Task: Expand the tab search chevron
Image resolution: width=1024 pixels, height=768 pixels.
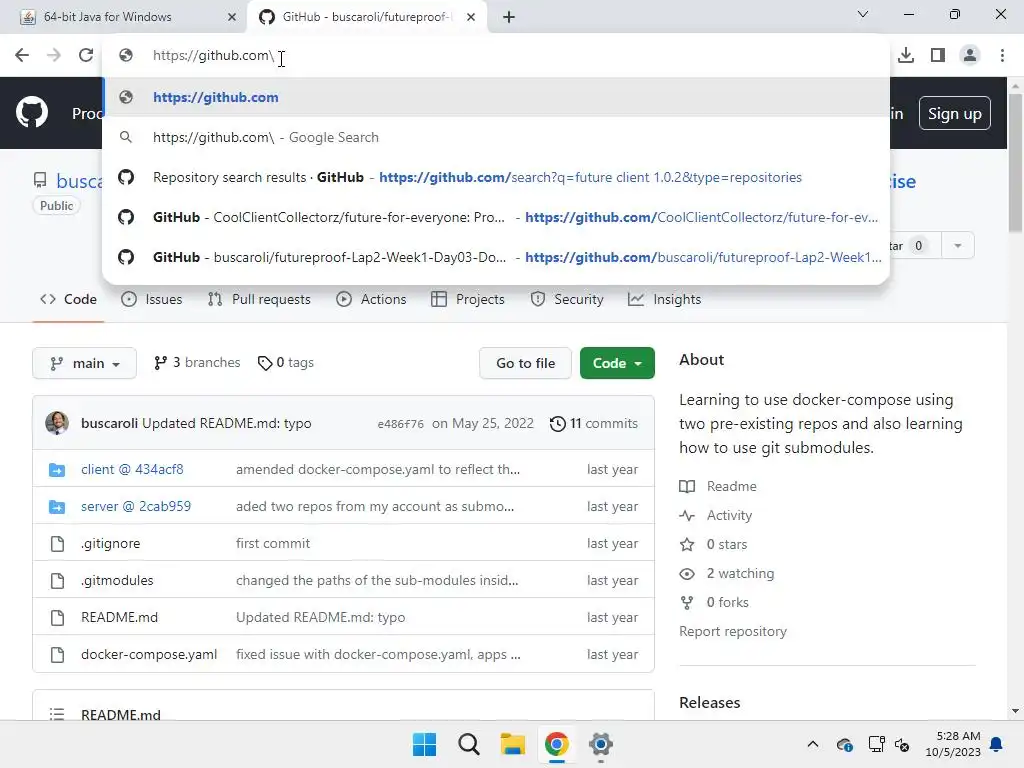Action: [x=863, y=14]
